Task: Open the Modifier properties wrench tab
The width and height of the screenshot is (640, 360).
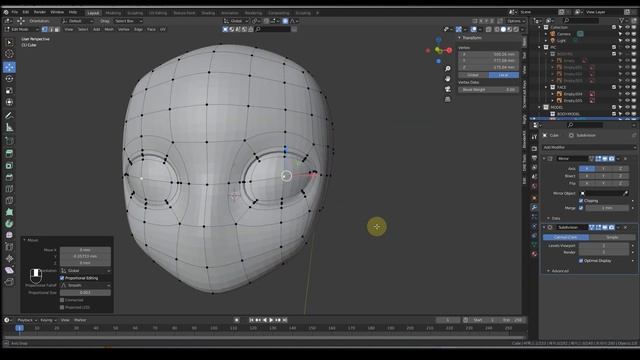Action: (534, 207)
